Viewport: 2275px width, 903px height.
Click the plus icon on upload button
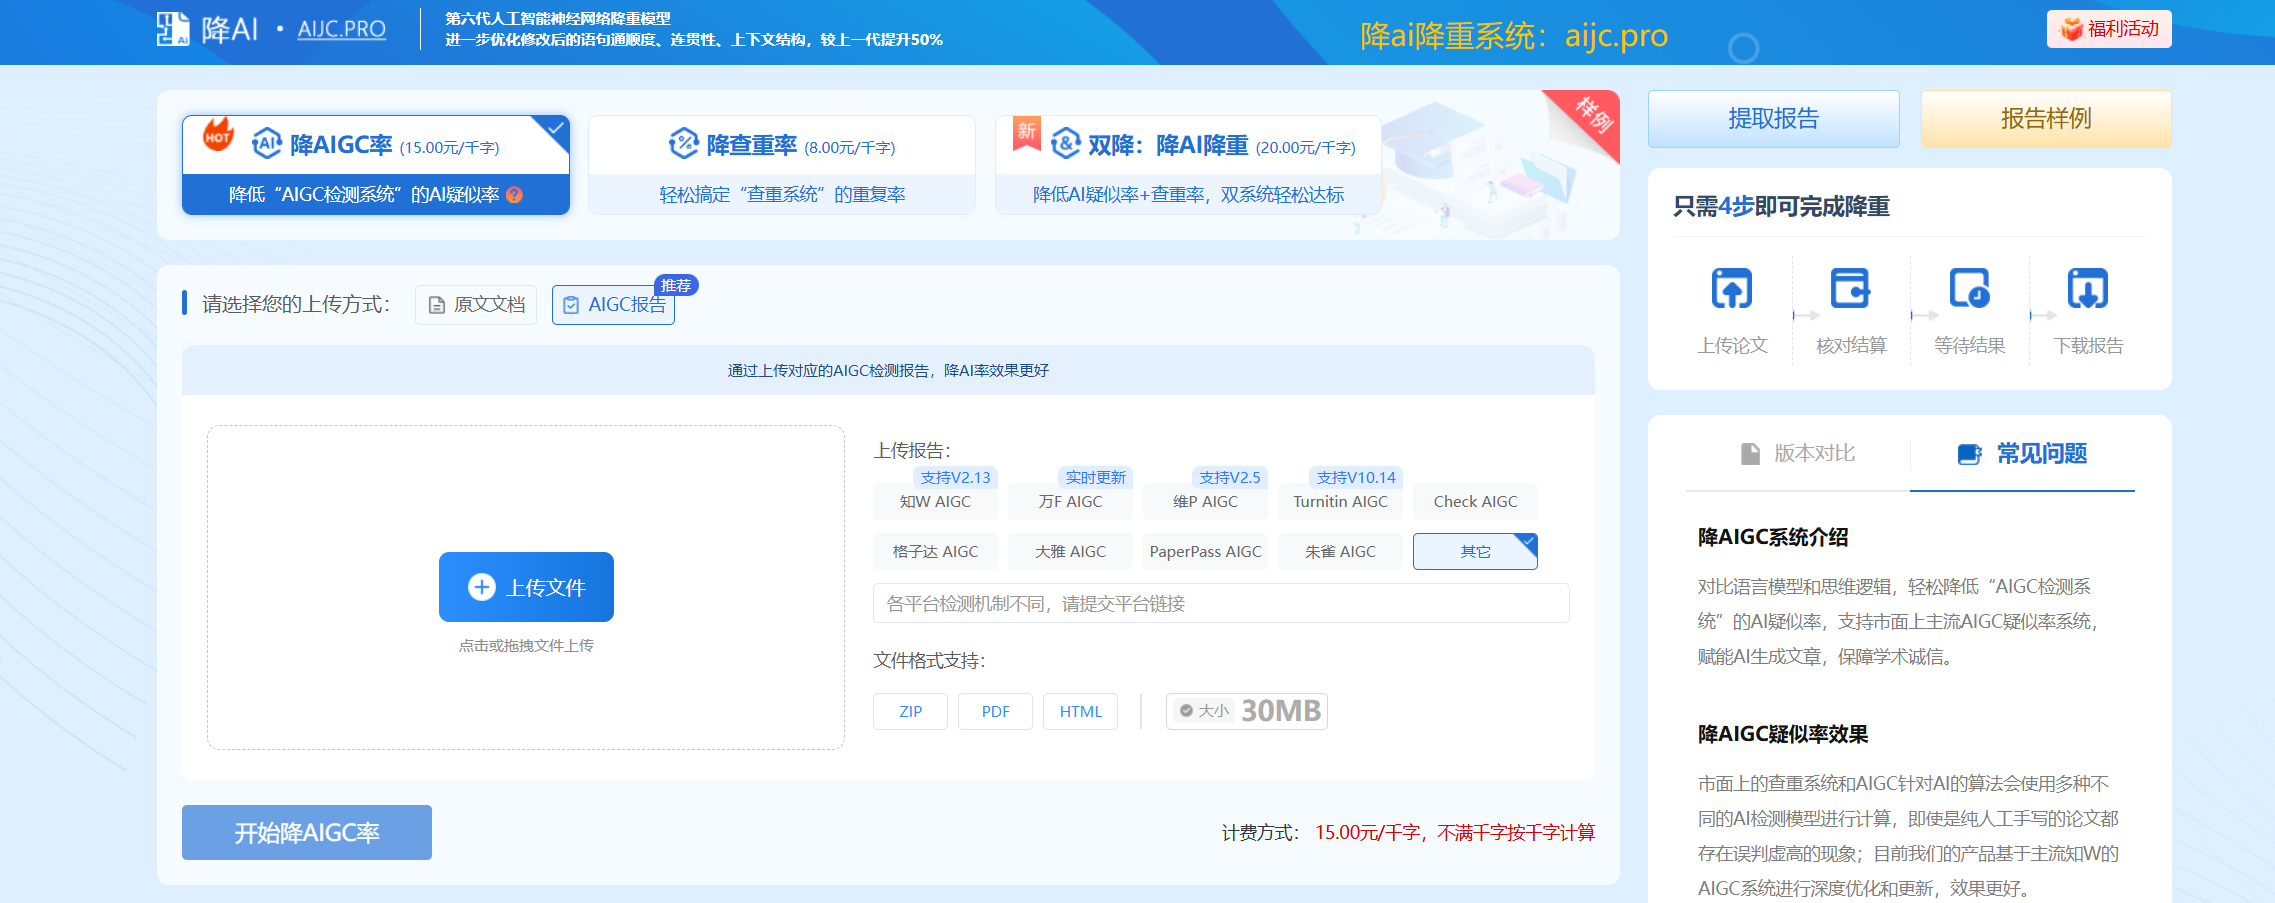point(482,587)
